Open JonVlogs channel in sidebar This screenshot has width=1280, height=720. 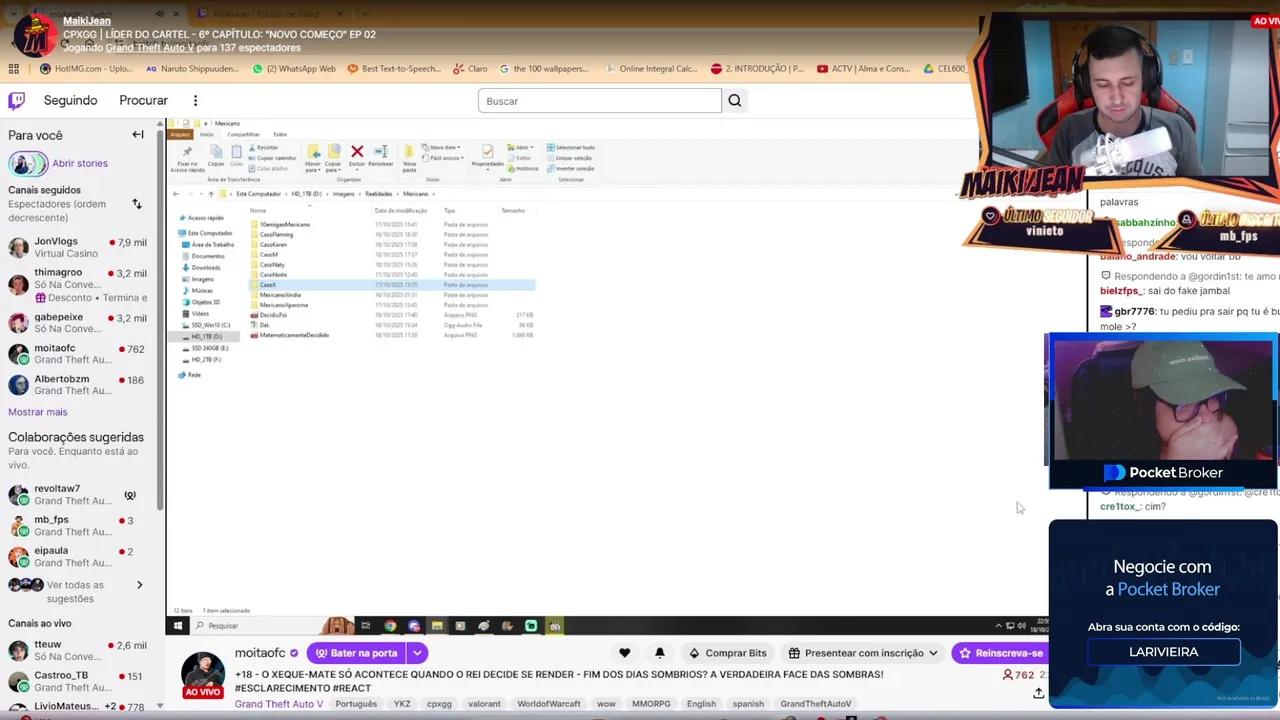78,247
